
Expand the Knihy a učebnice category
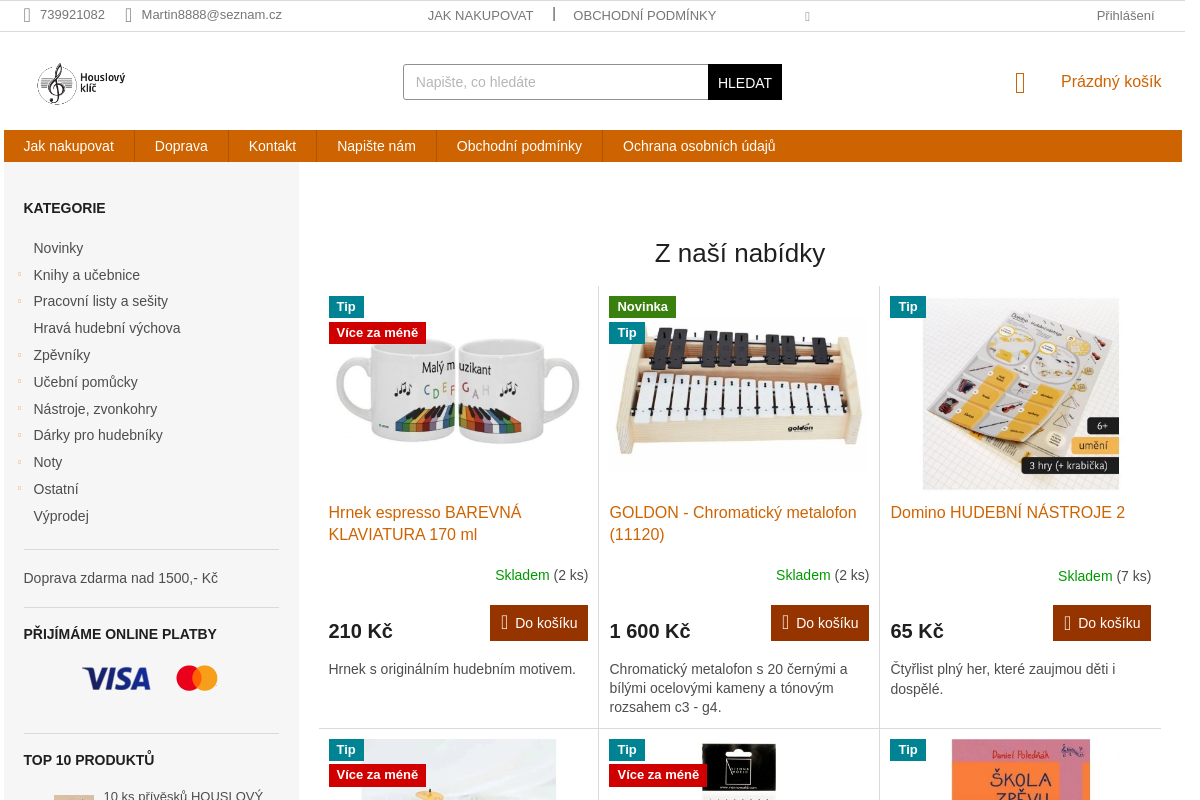(20, 274)
